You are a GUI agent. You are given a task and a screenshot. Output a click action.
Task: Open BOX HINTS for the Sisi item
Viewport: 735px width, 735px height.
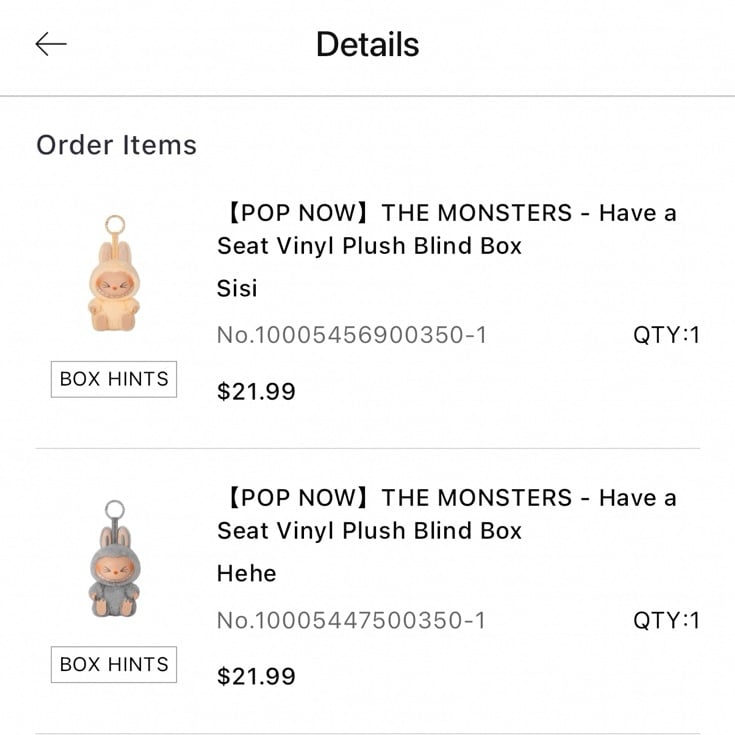[x=114, y=379]
